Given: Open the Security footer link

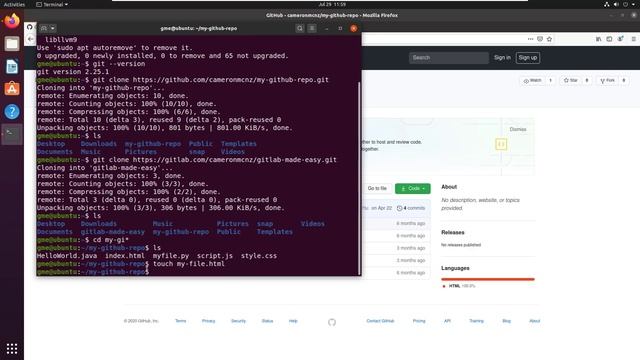Looking at the screenshot, I should coord(238,321).
